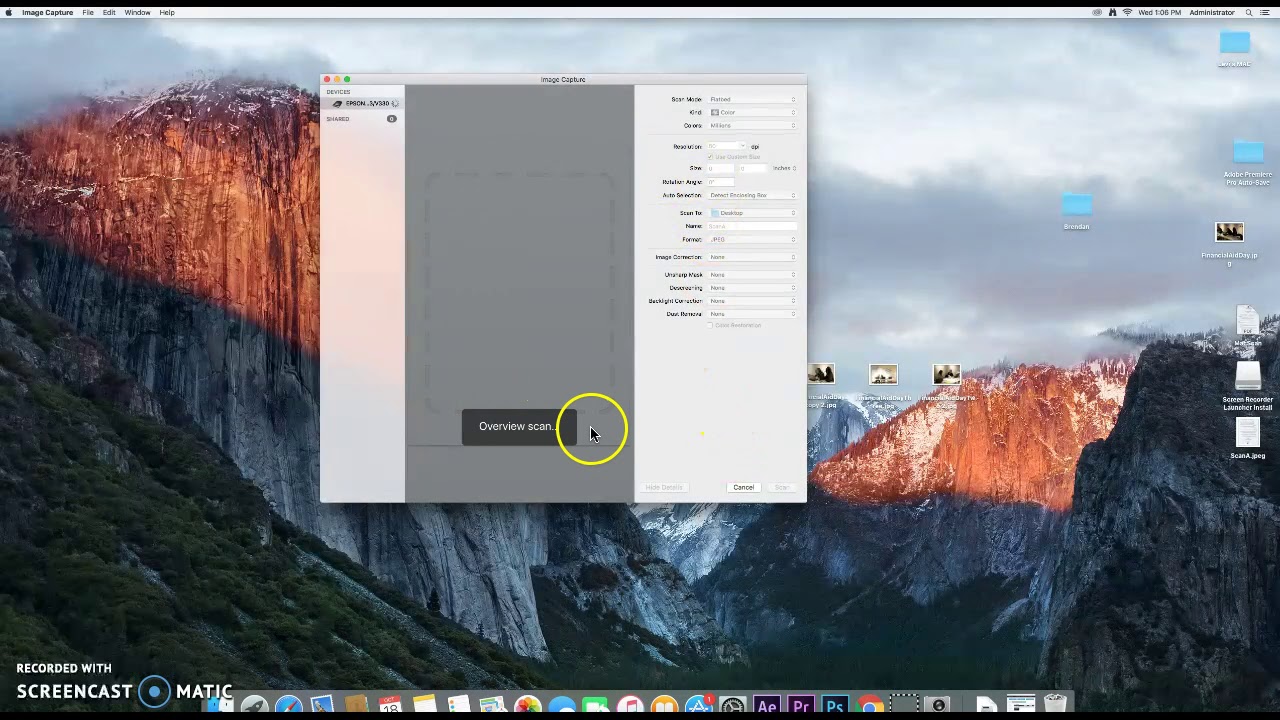1280x720 pixels.
Task: Open the Colors Millions dropdown
Action: (x=752, y=125)
